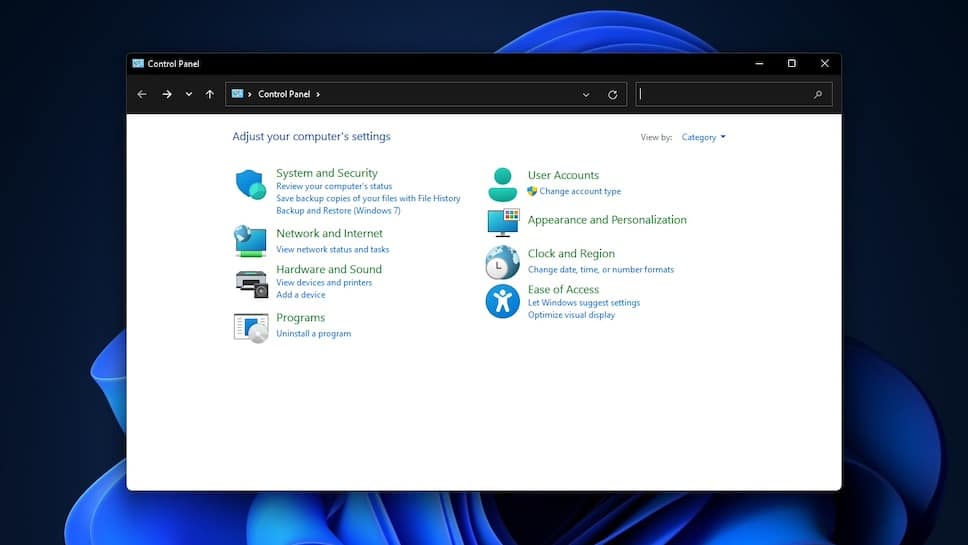
Task: Navigate back using the back arrow
Action: point(142,94)
